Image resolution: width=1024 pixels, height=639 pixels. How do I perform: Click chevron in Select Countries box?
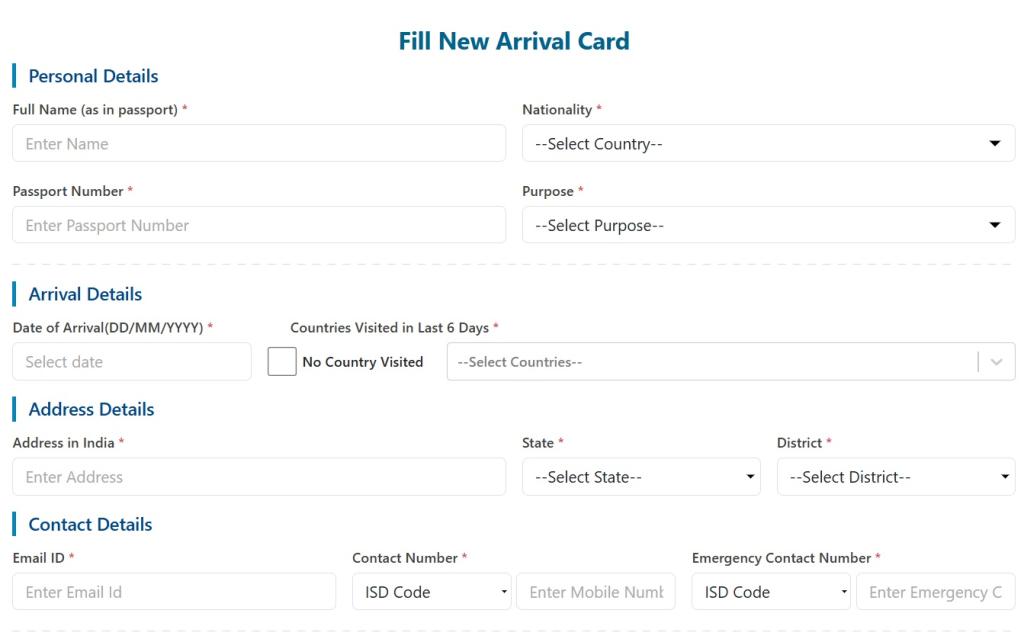996,362
